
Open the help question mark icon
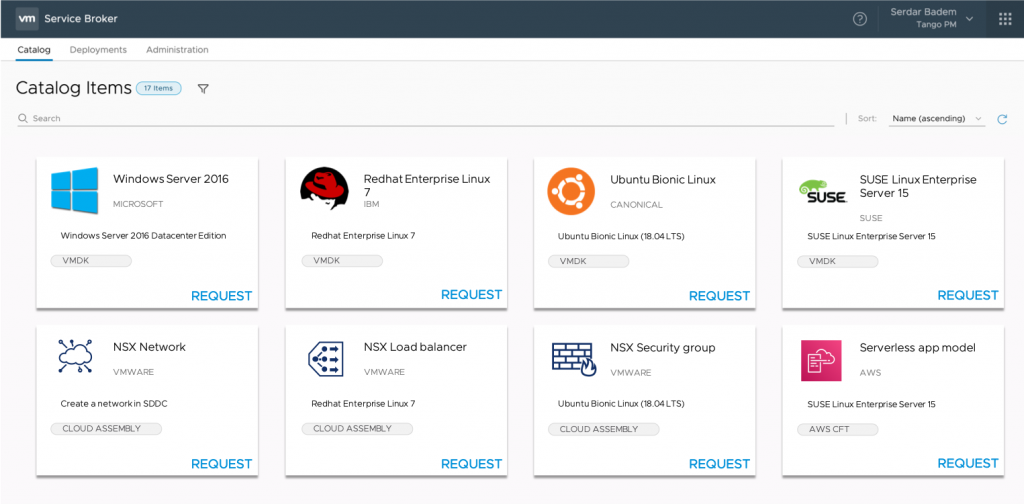(860, 19)
